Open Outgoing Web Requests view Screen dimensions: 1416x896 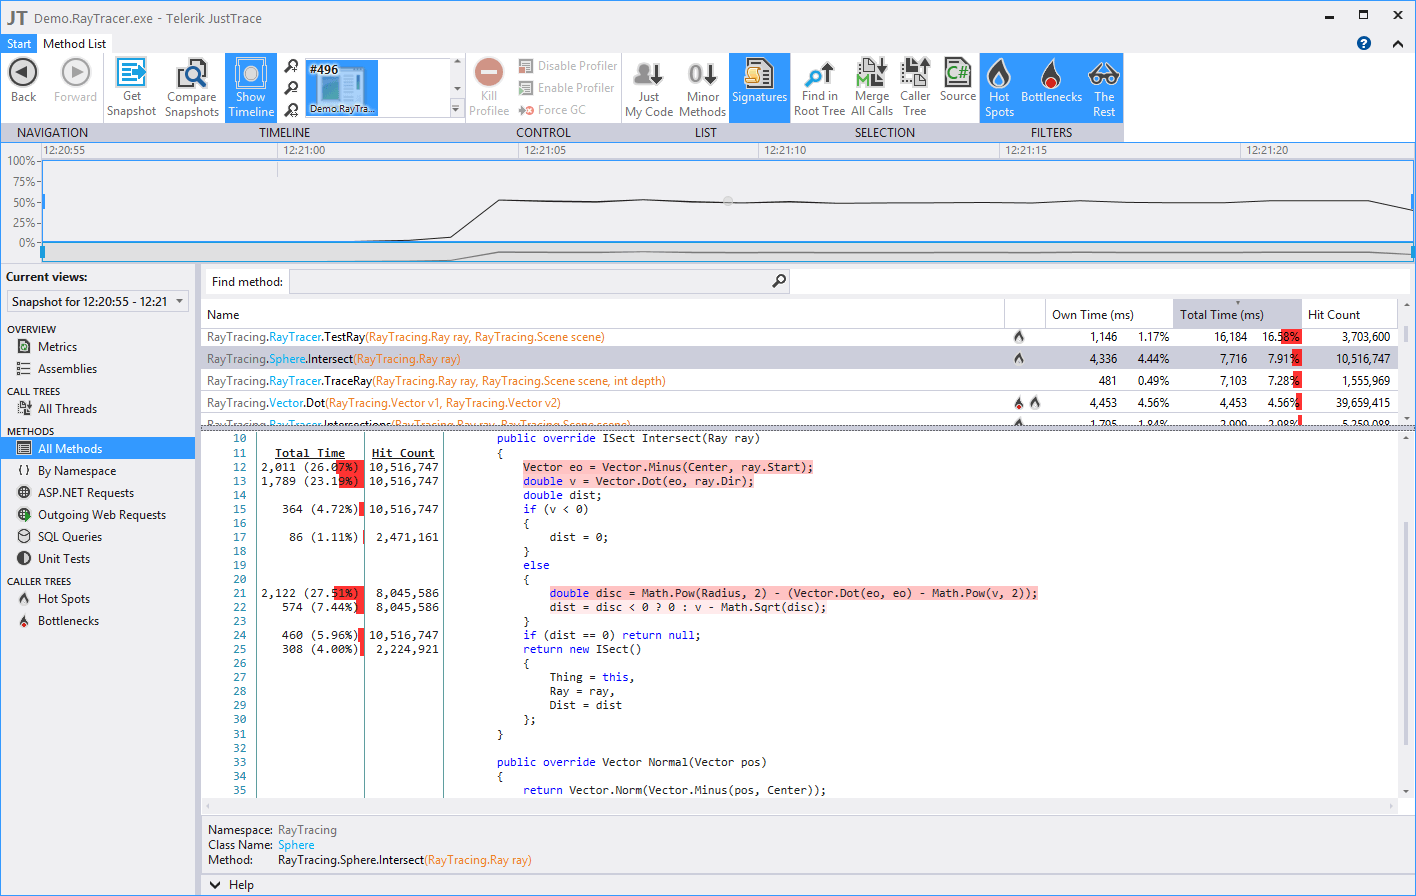pyautogui.click(x=102, y=515)
